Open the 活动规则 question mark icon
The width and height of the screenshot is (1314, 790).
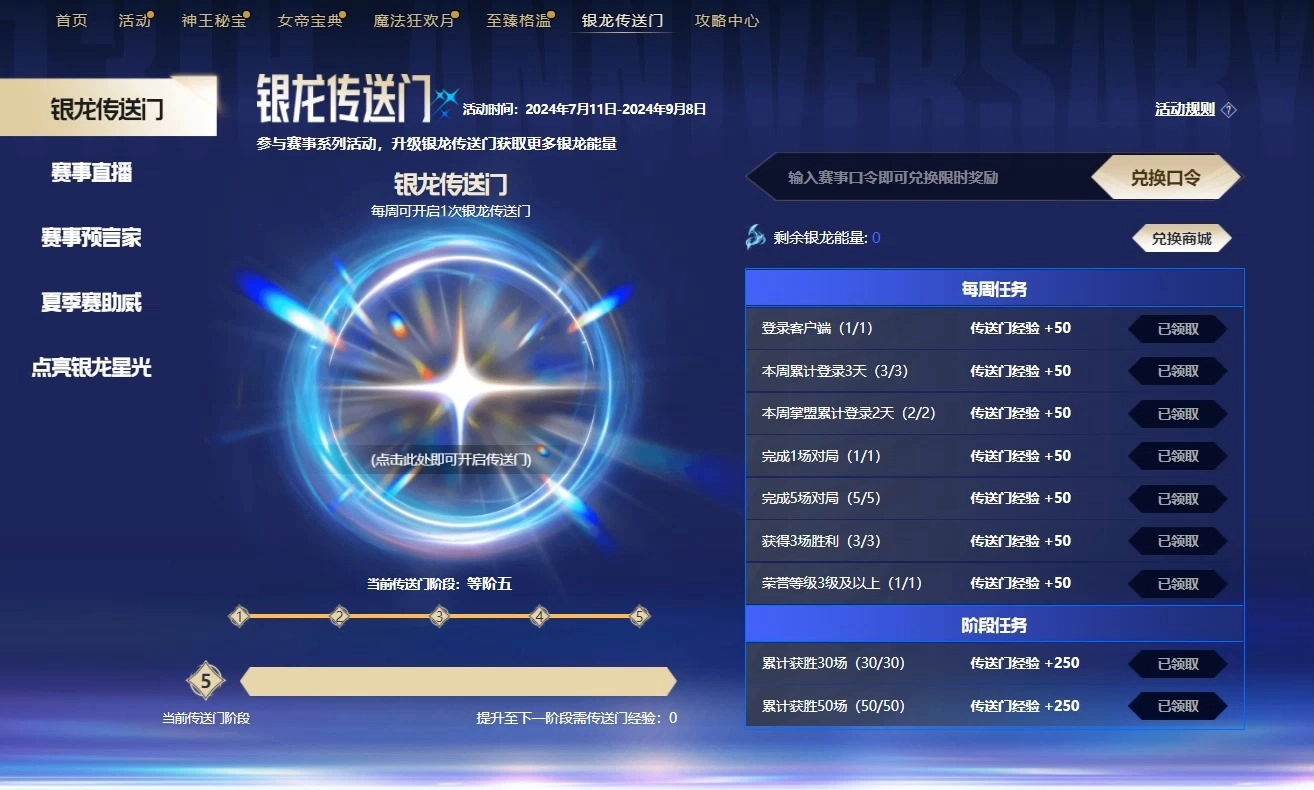(x=1230, y=109)
